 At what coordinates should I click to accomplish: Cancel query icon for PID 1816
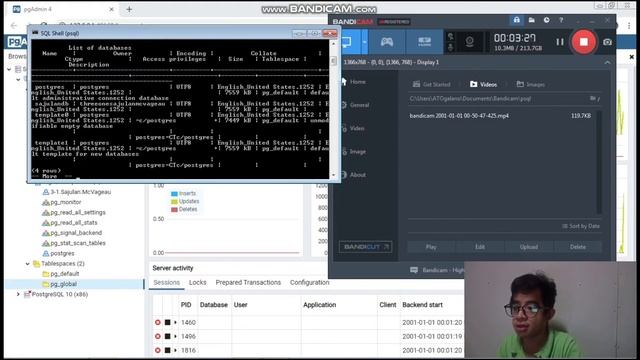pos(158,350)
